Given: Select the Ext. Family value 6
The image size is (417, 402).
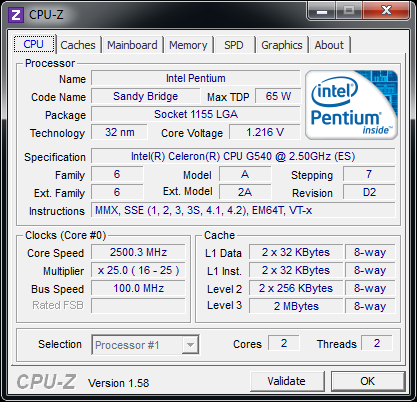Looking at the screenshot, I should tap(117, 192).
